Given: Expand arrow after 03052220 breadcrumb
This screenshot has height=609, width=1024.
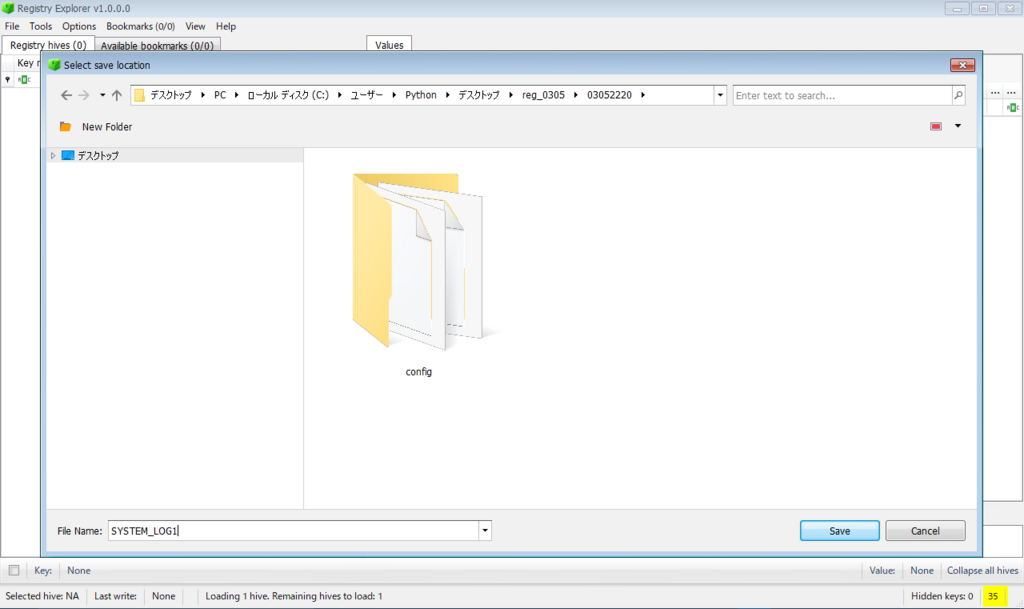Looking at the screenshot, I should point(643,95).
